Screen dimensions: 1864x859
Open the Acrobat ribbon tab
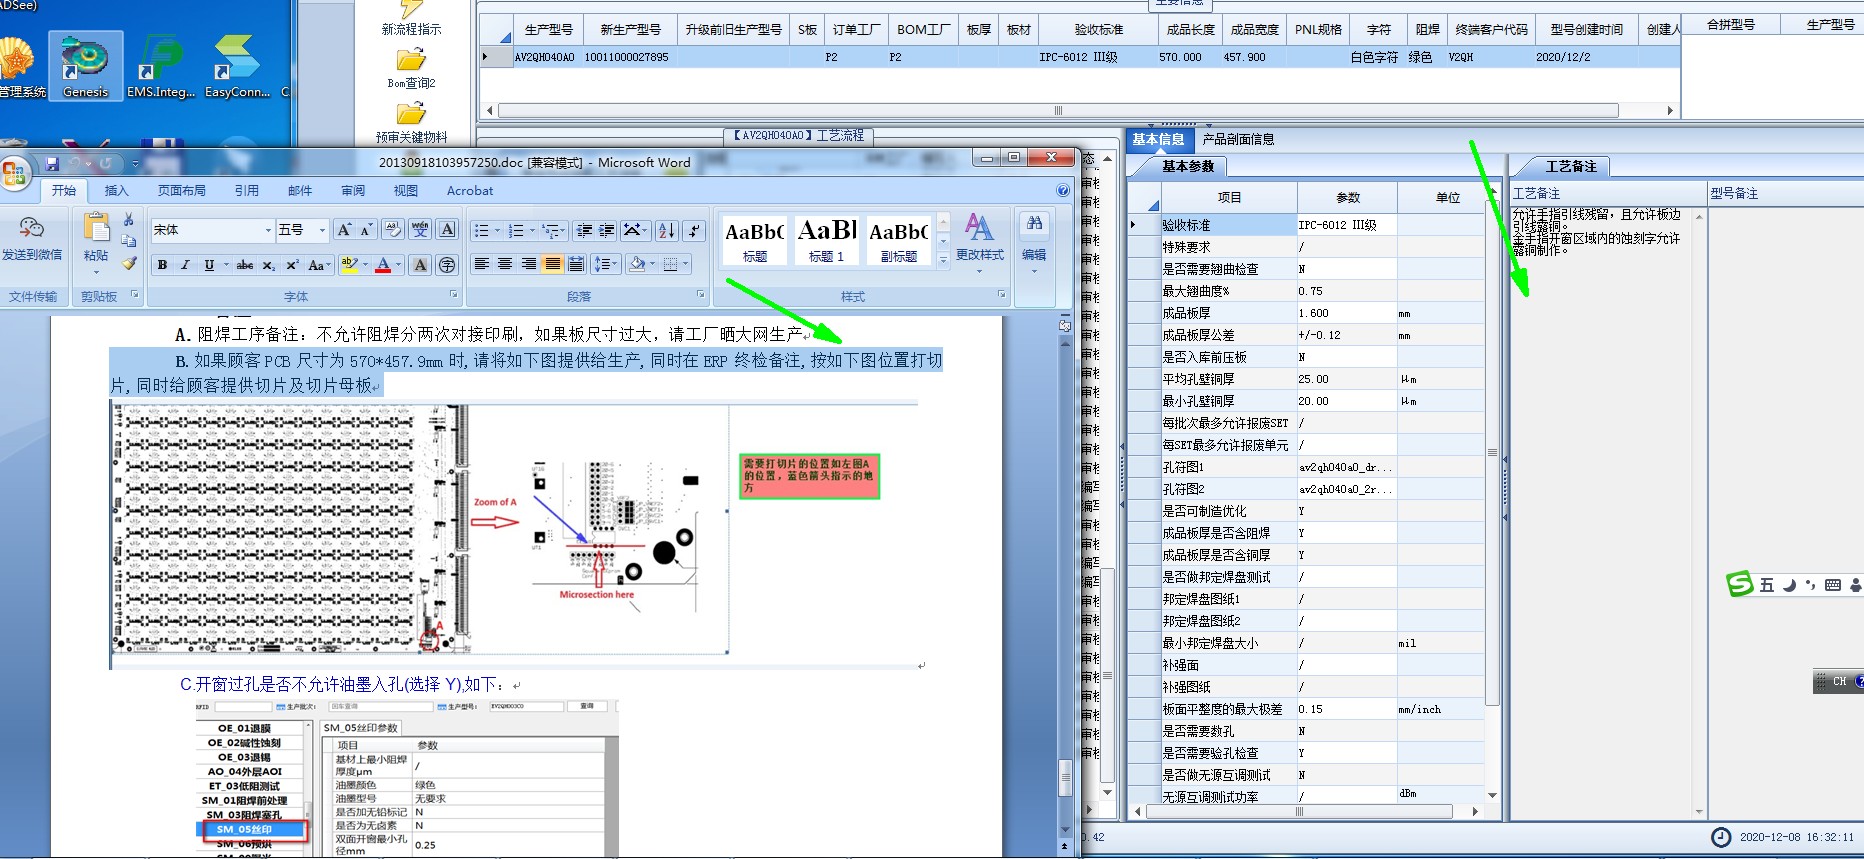tap(470, 190)
